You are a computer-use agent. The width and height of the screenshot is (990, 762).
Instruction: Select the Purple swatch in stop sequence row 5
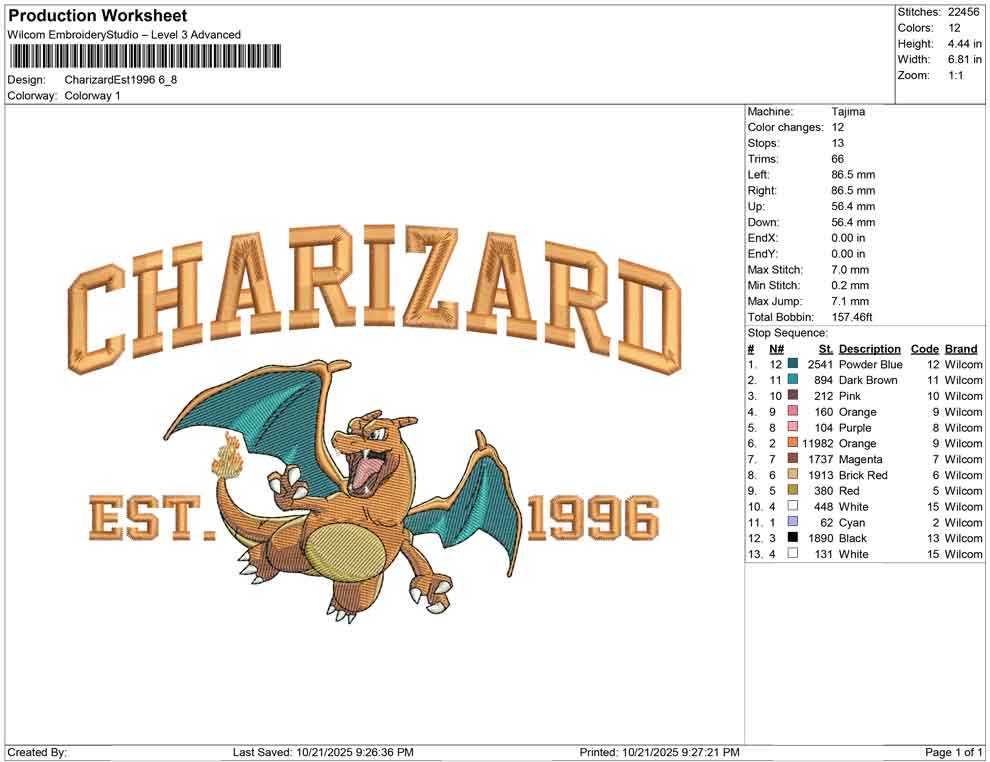[792, 427]
